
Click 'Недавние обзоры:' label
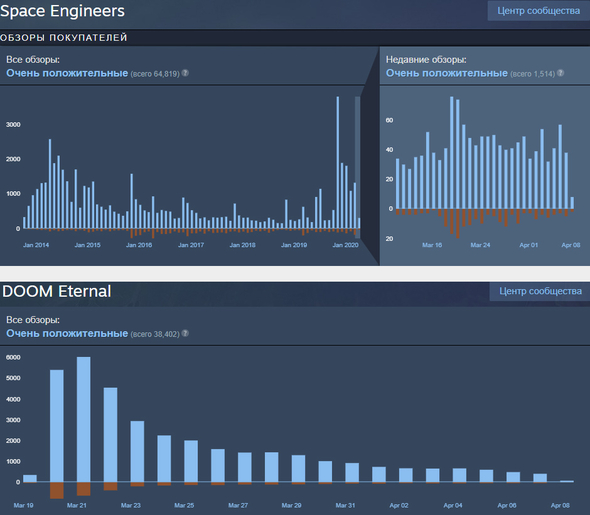click(426, 59)
